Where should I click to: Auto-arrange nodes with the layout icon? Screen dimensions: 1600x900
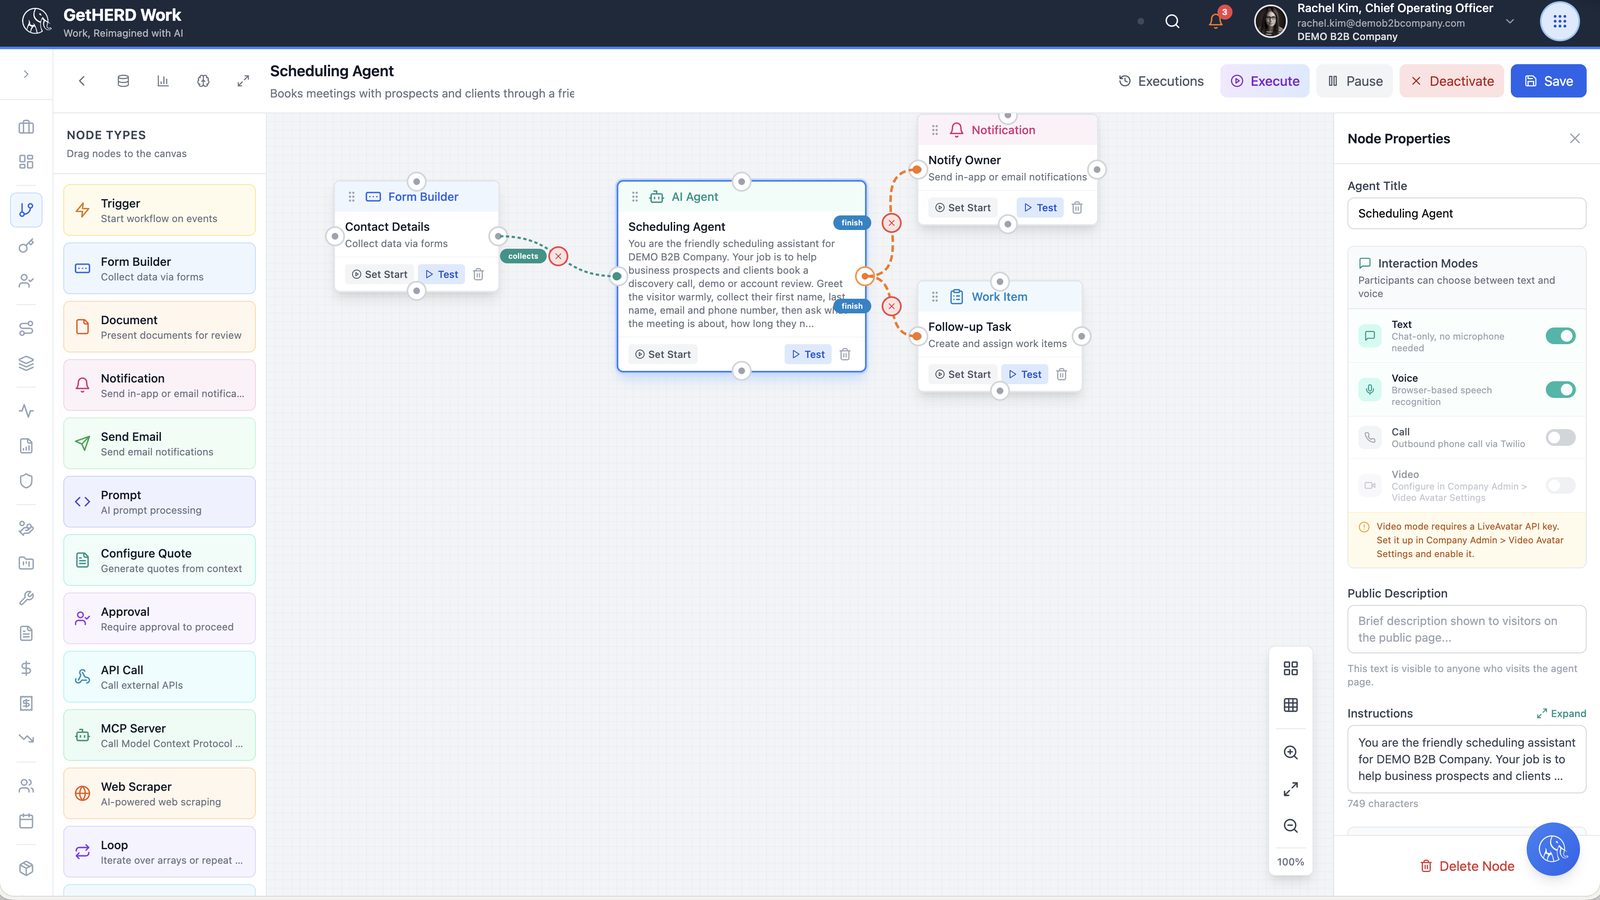click(1291, 668)
